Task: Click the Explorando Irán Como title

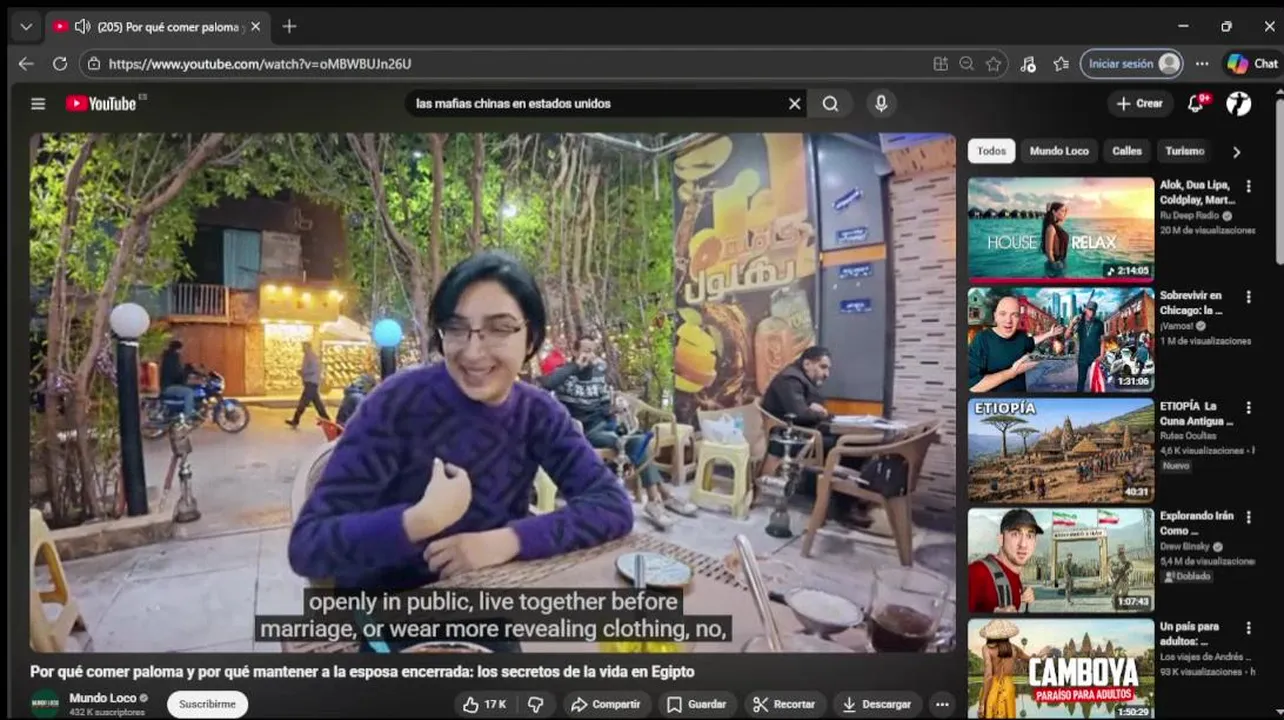Action: 1196,523
